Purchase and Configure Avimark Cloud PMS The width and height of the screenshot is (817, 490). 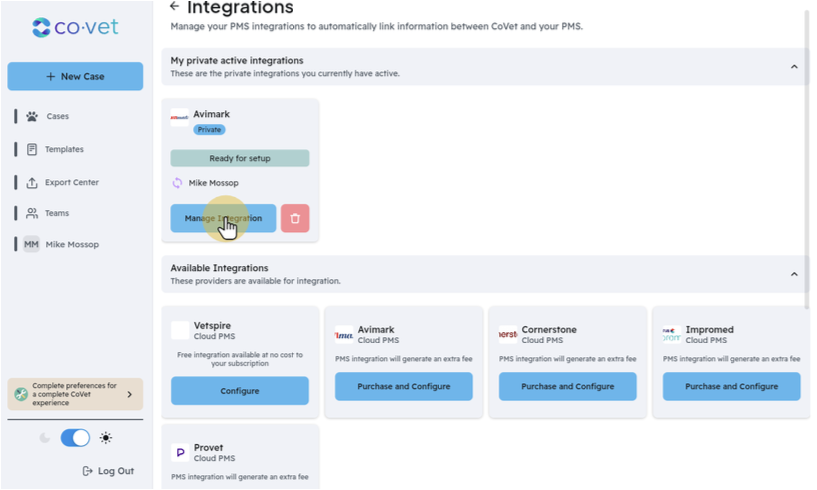404,387
